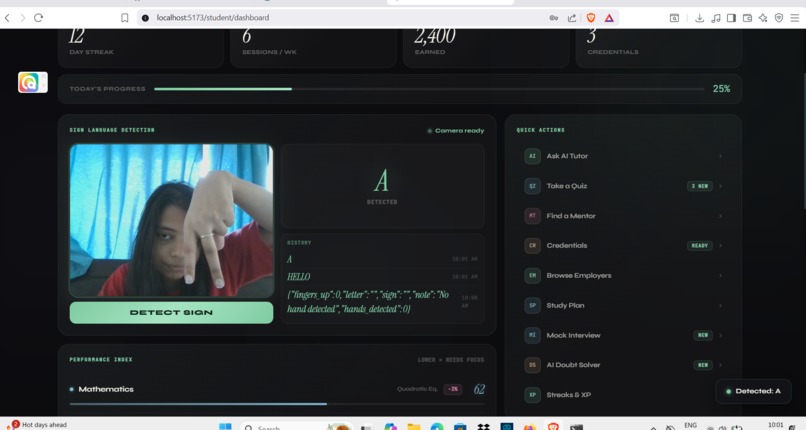This screenshot has height=430, width=806.
Task: Reload the dashboard page
Action: tap(39, 17)
